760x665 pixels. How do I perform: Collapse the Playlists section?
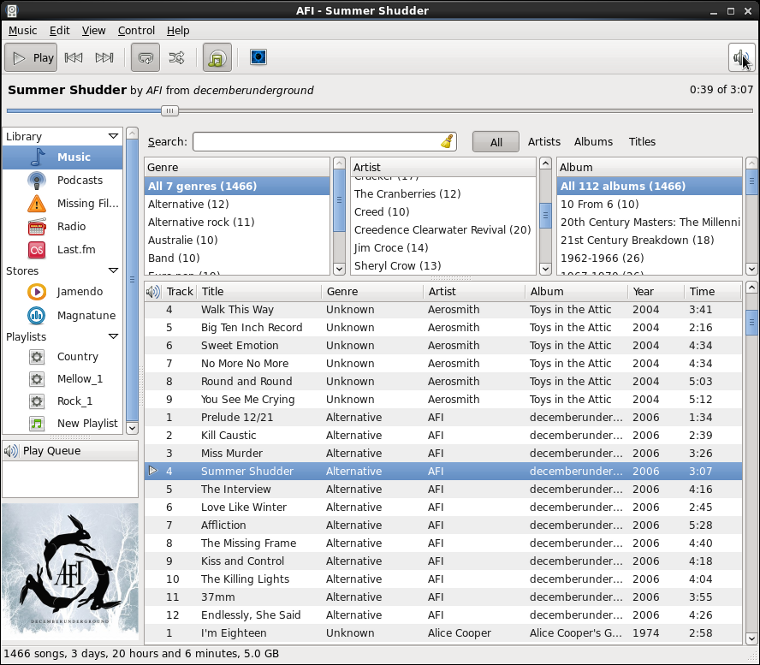[x=113, y=337]
